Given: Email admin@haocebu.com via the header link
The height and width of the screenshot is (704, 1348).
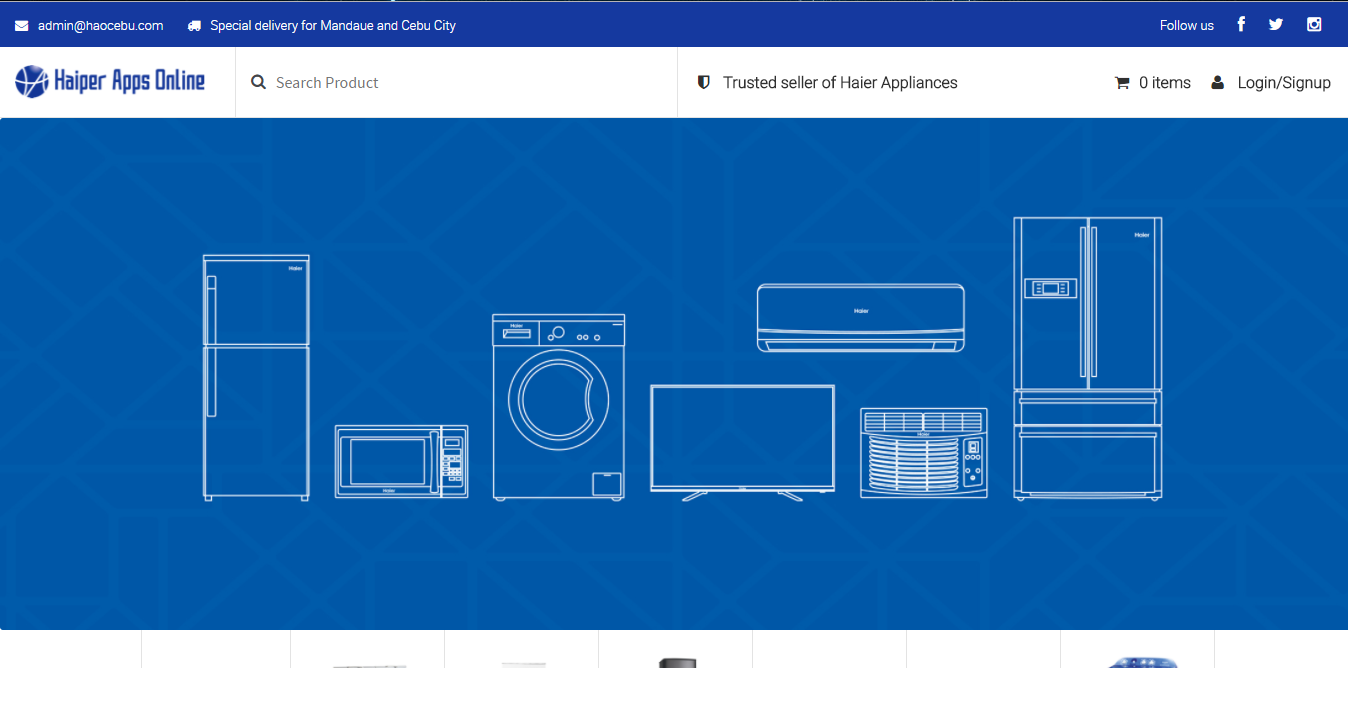Looking at the screenshot, I should 99,25.
